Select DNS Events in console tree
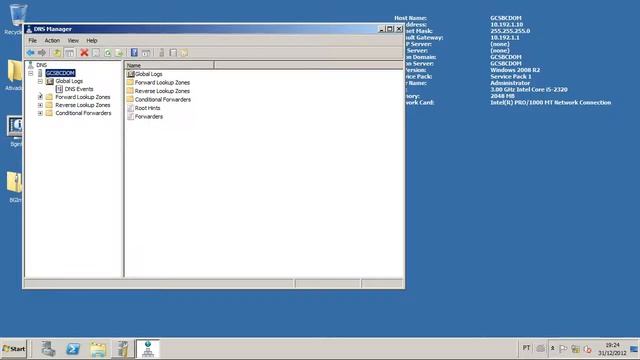640x360 pixels. [79, 89]
